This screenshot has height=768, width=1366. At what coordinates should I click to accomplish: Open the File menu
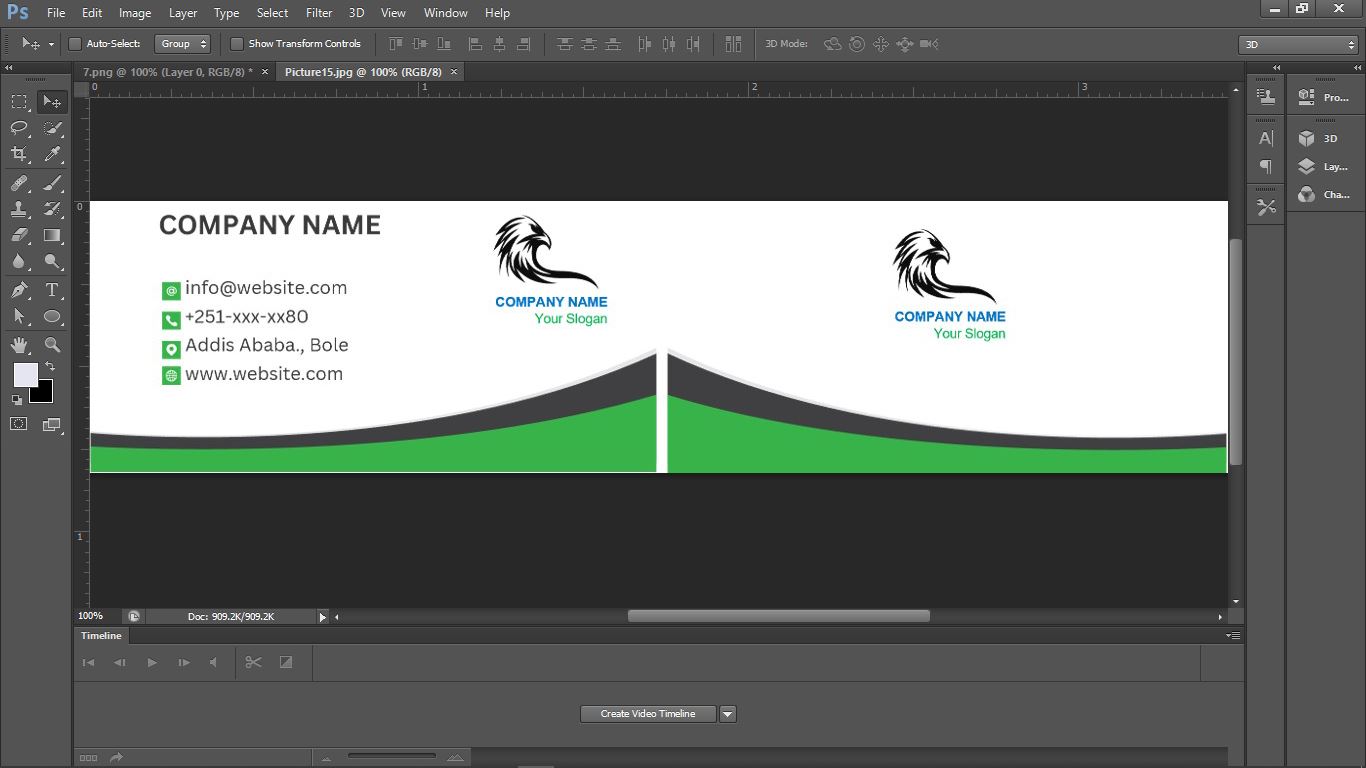[56, 13]
